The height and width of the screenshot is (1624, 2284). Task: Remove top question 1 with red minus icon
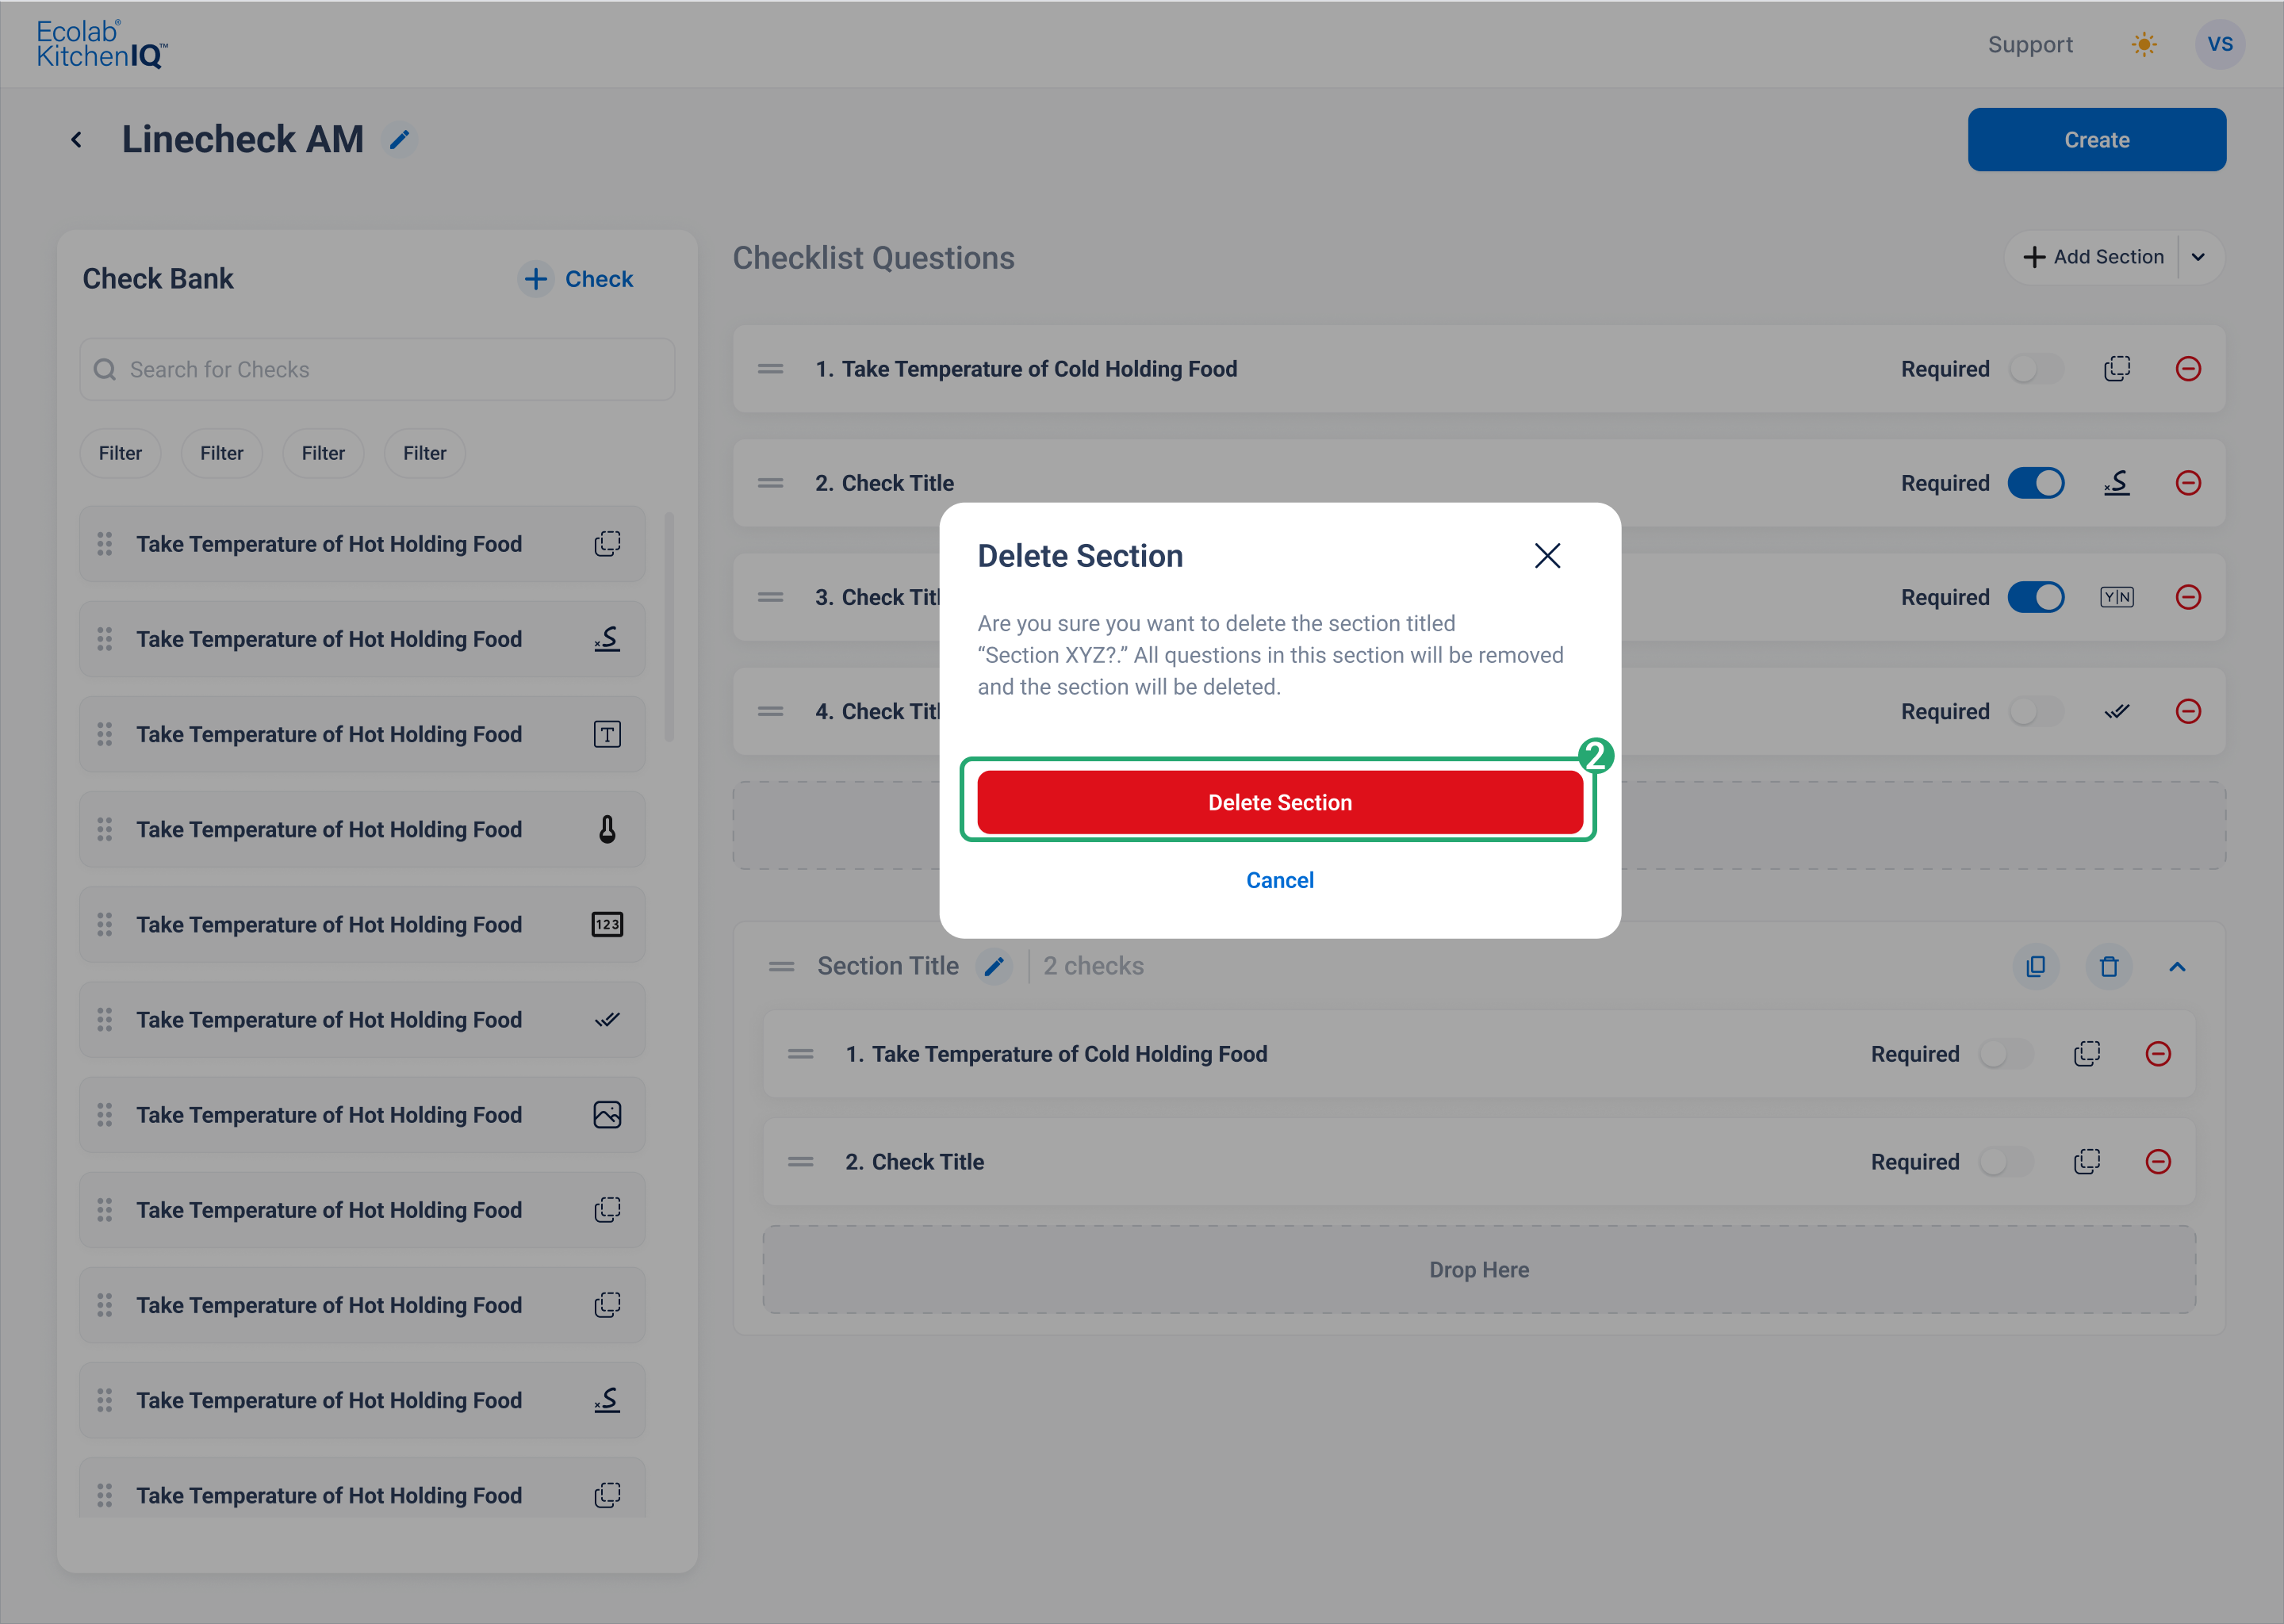pos(2188,369)
